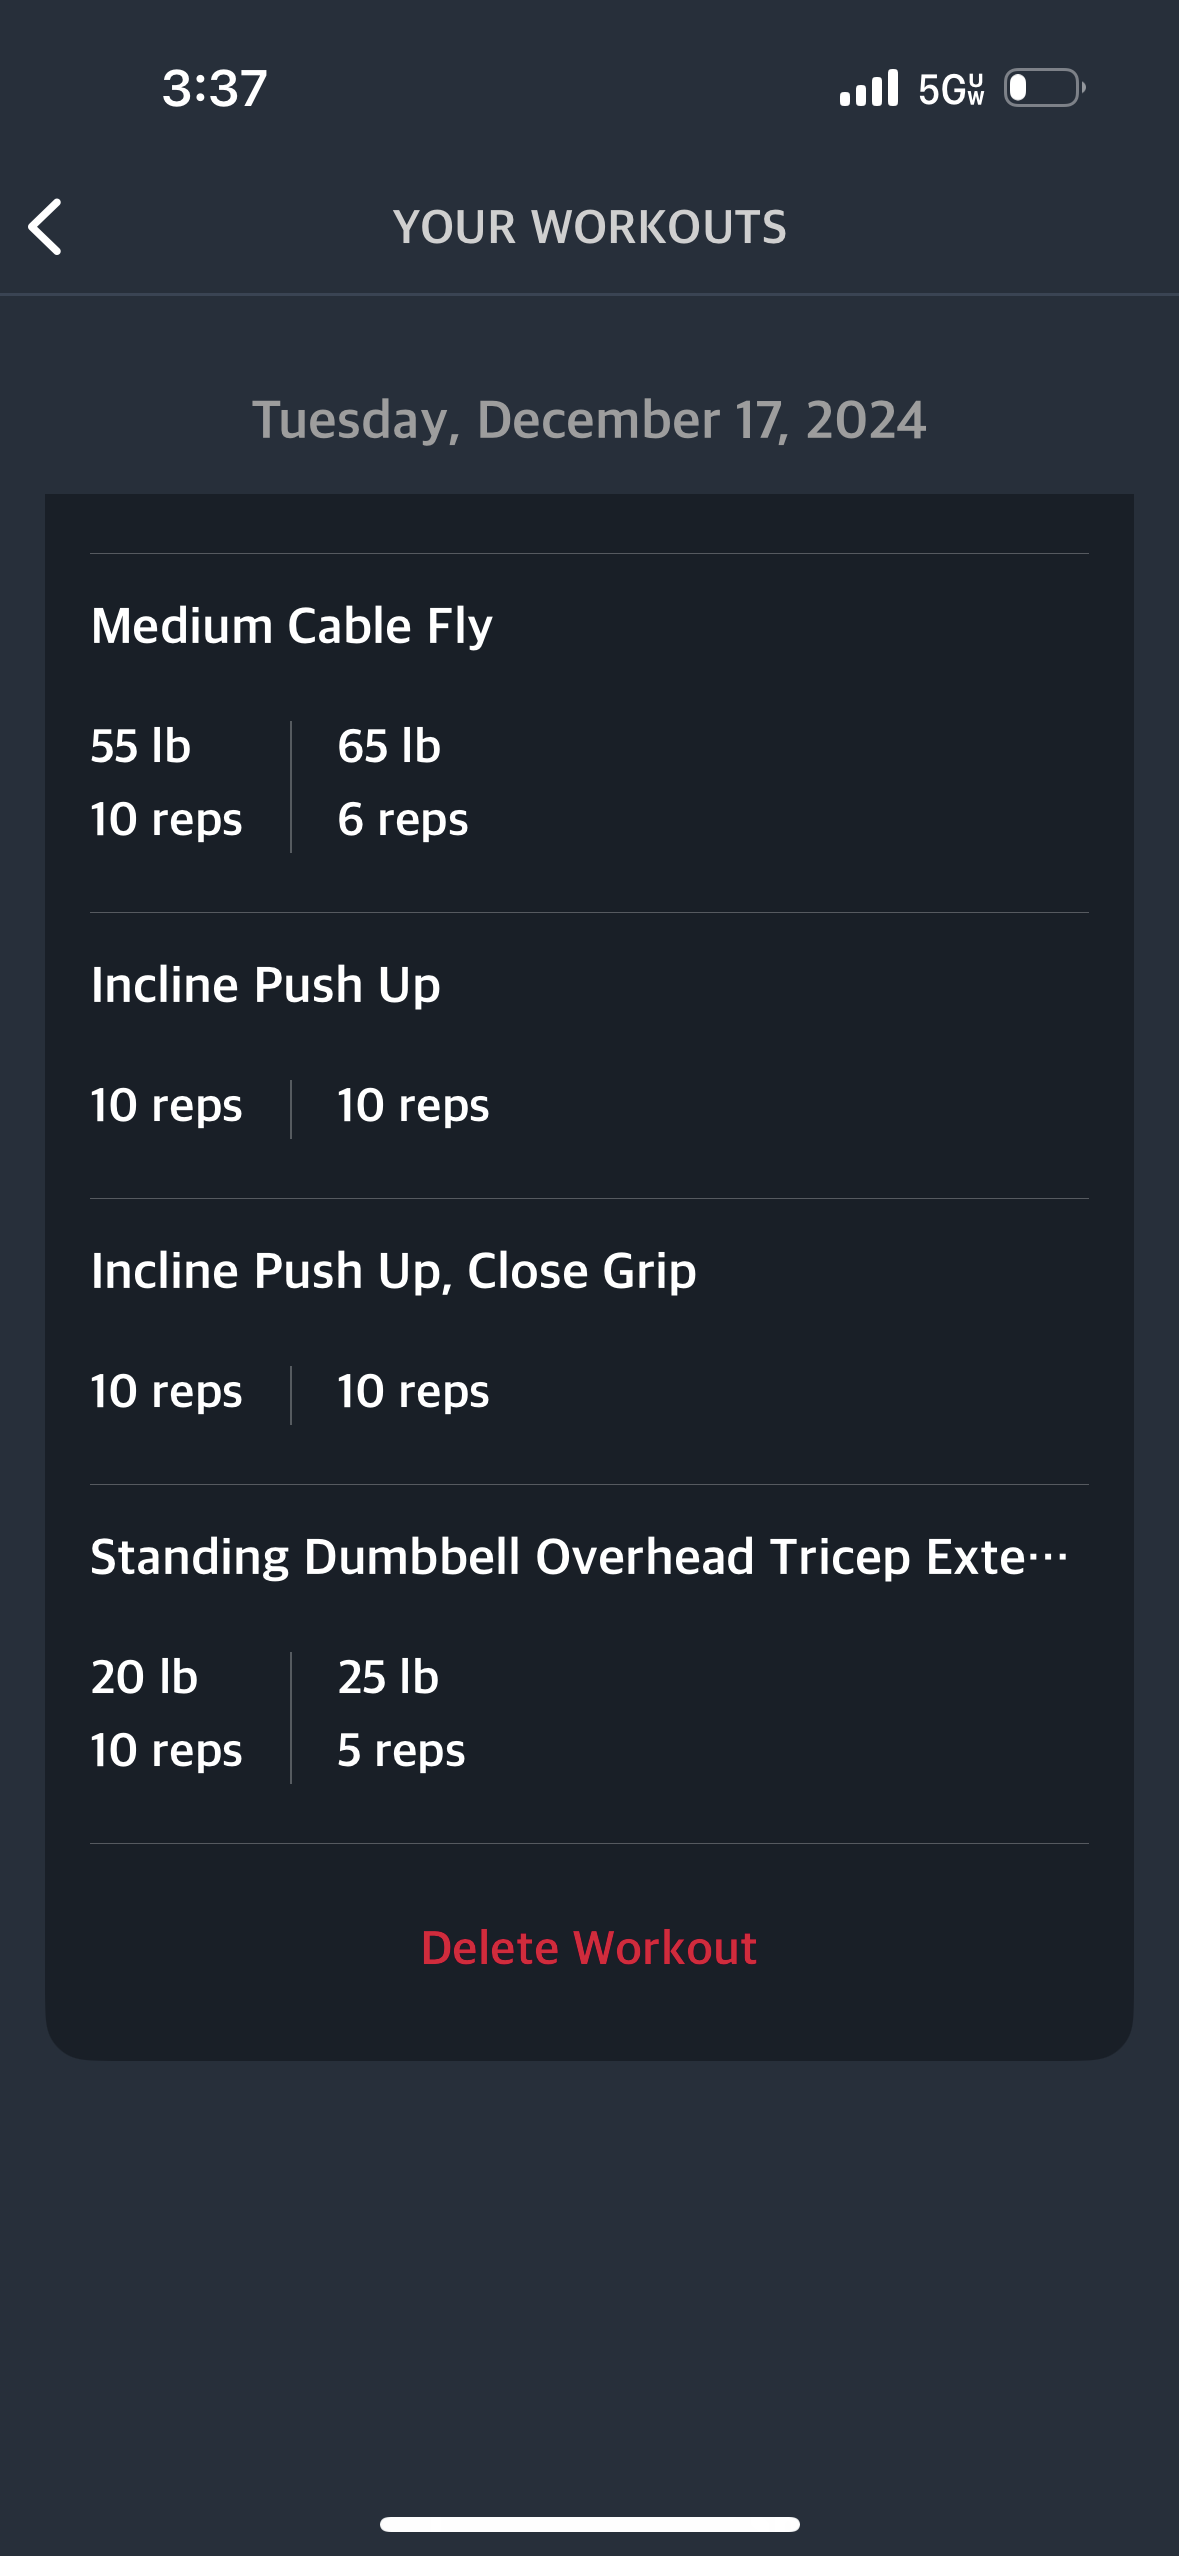The height and width of the screenshot is (2556, 1179).
Task: Delete this workout
Action: (589, 1948)
